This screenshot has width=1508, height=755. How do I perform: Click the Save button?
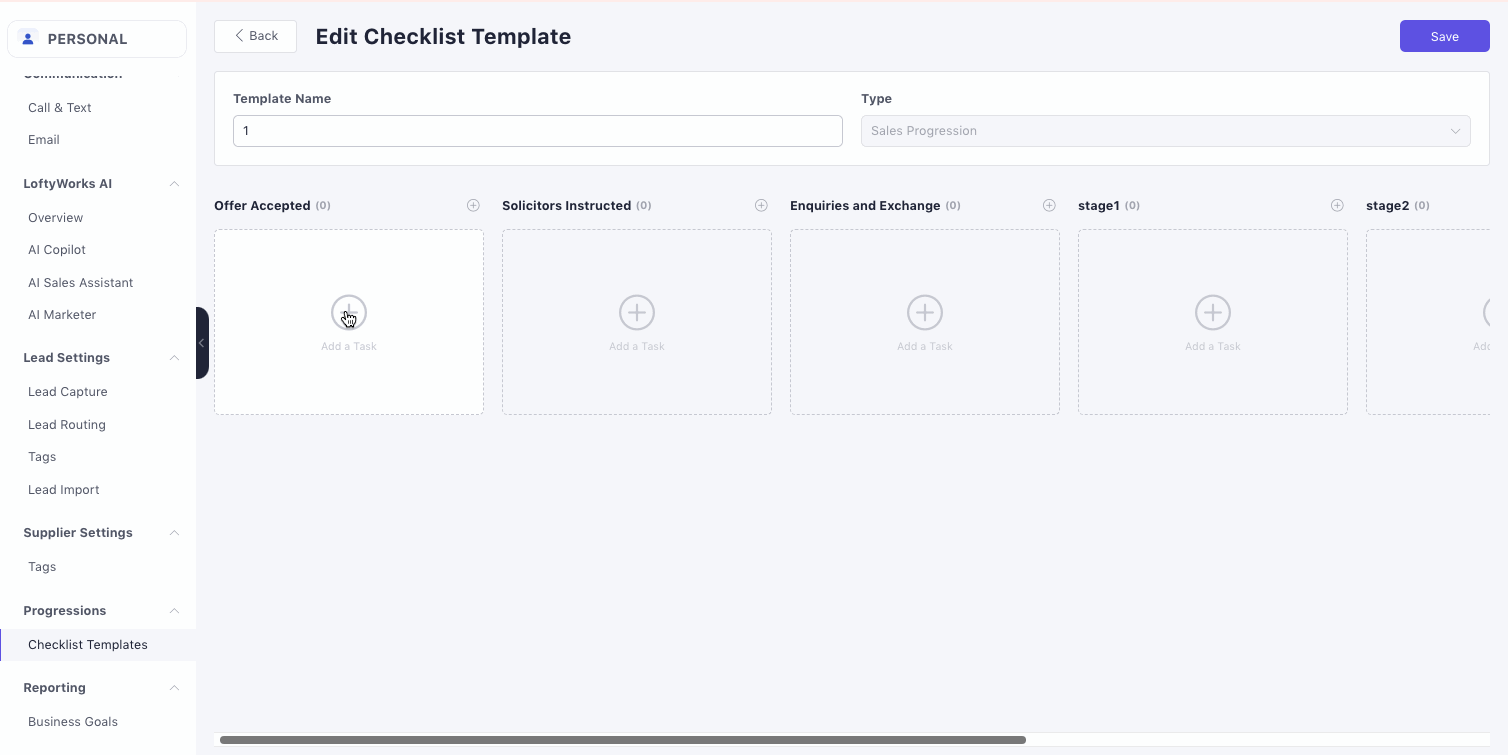1444,37
